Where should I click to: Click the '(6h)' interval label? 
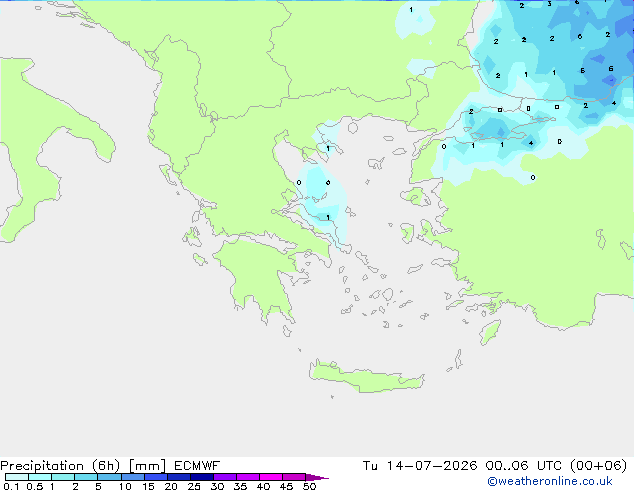[x=106, y=466]
